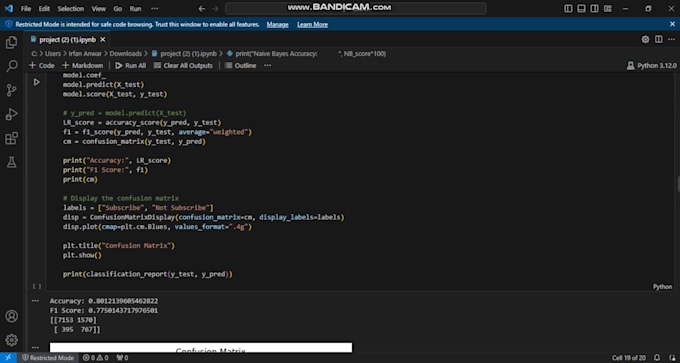Open the Edit menu

(x=44, y=9)
